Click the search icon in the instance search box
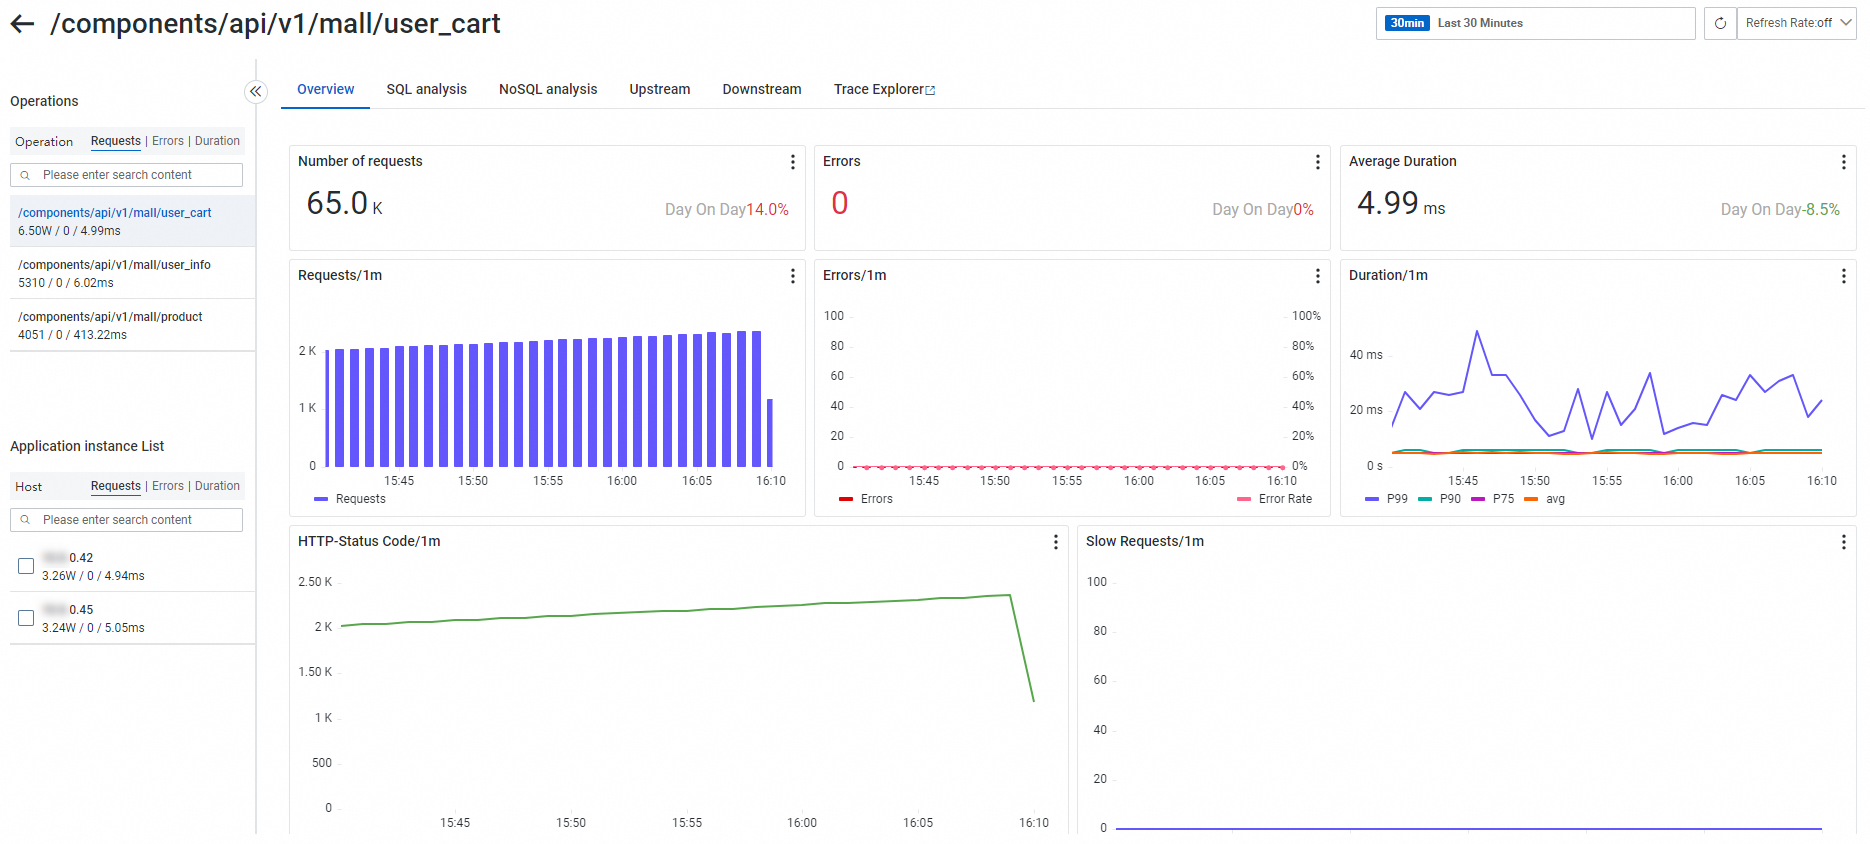 [x=25, y=520]
